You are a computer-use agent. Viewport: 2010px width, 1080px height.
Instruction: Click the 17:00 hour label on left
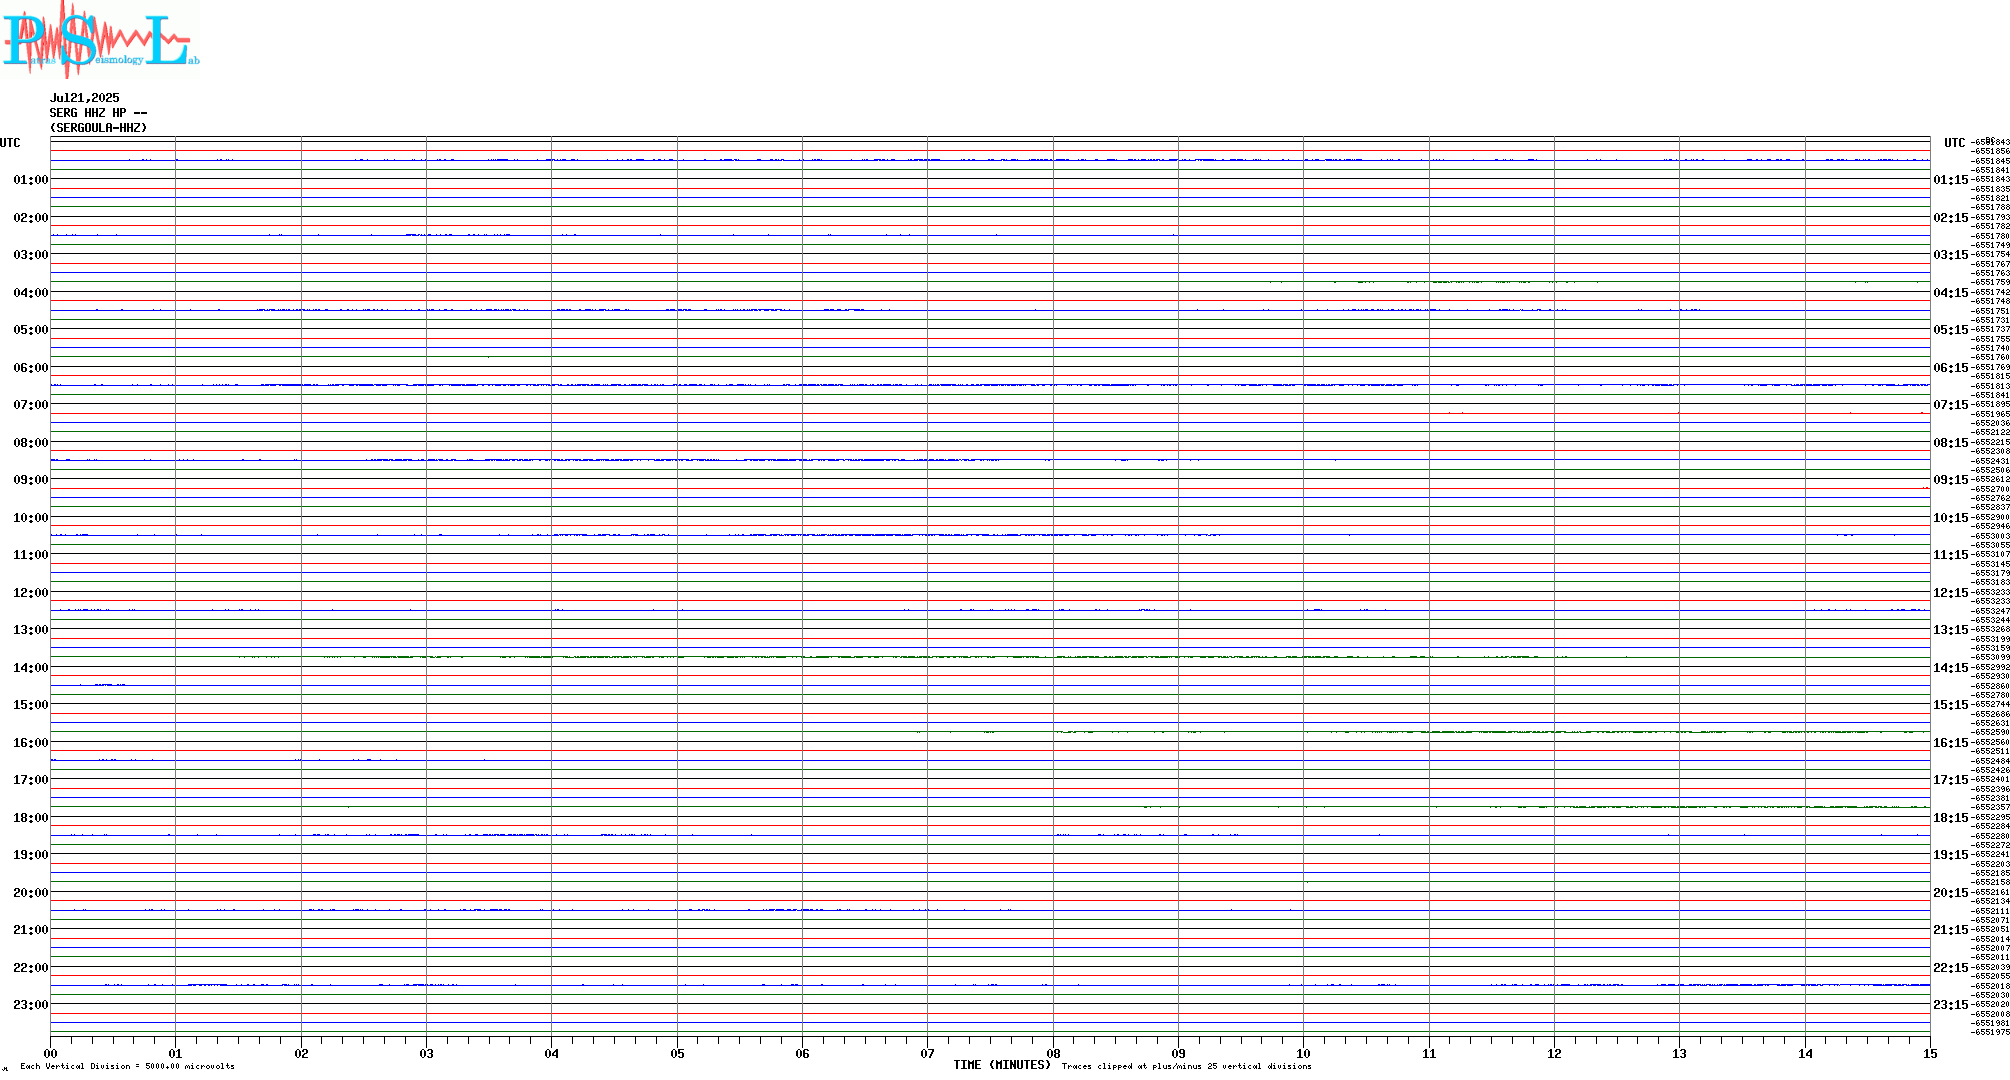click(x=31, y=780)
